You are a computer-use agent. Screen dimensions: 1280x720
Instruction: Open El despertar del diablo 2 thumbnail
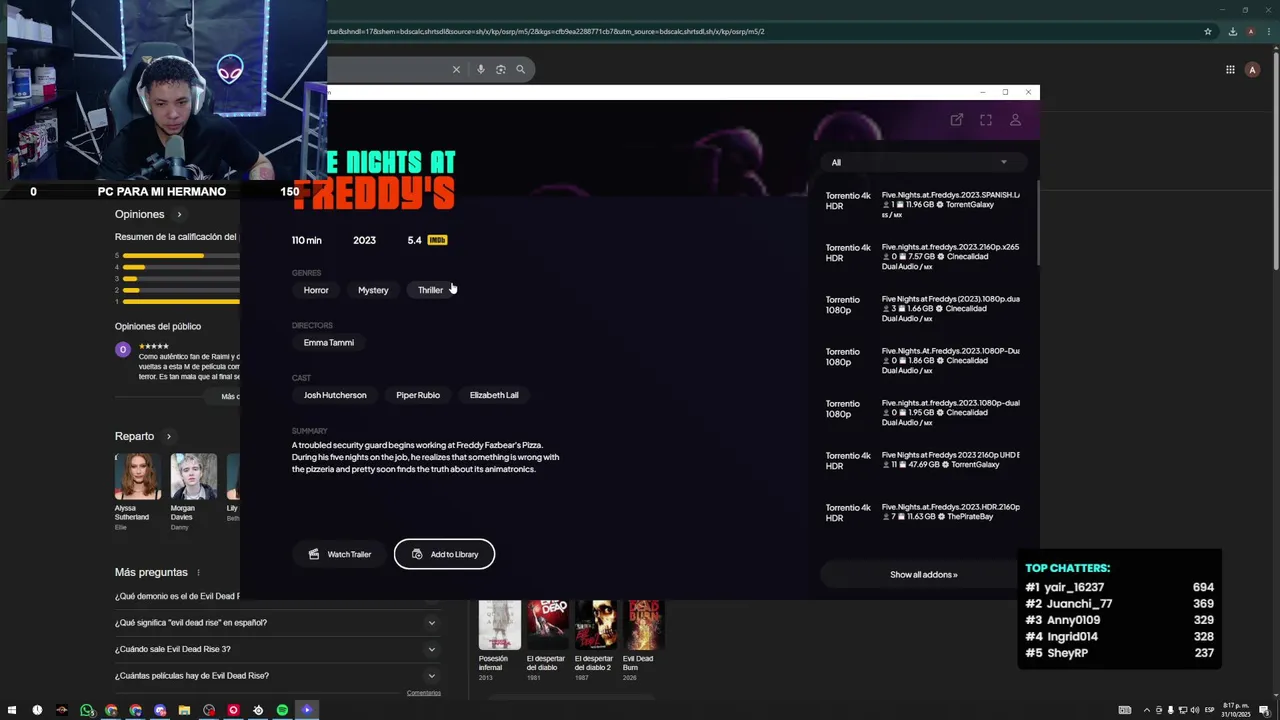coord(596,625)
